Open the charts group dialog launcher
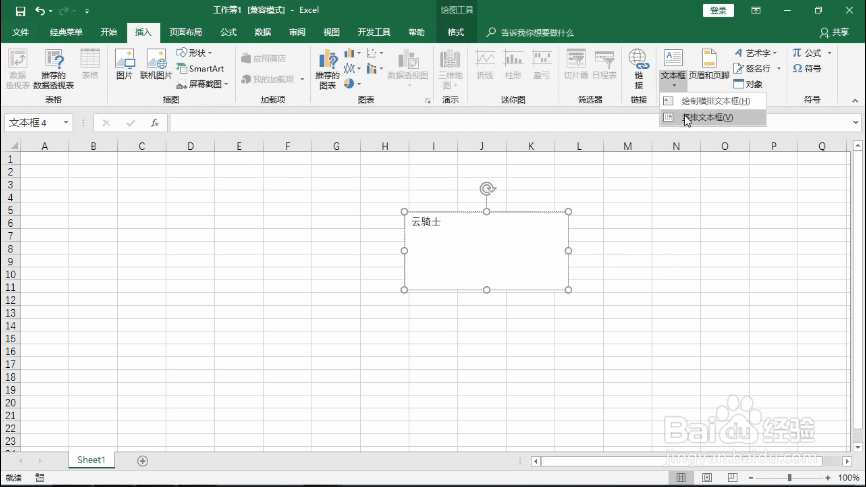Image resolution: width=866 pixels, height=487 pixels. (427, 101)
